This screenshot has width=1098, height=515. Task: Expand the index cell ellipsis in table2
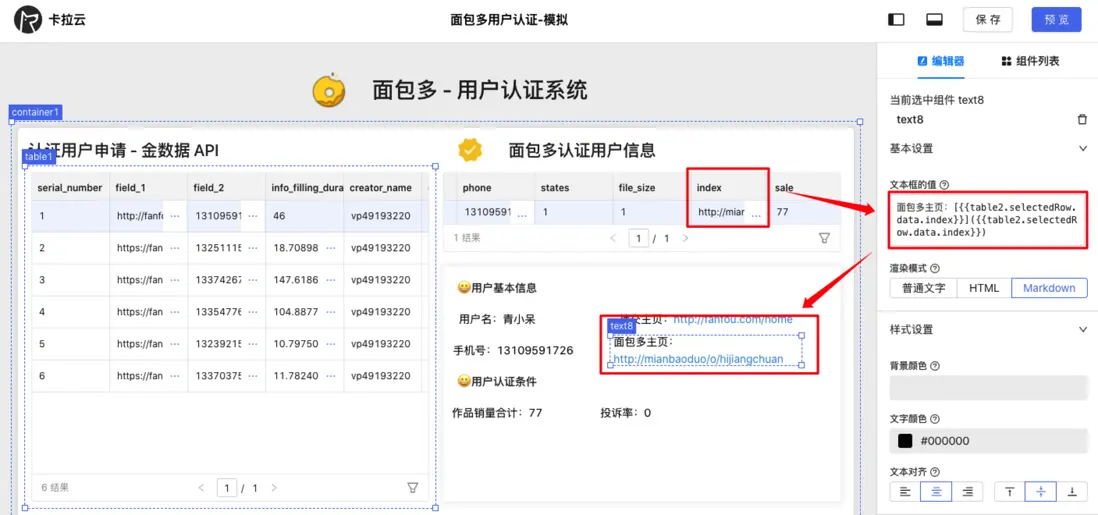[756, 216]
